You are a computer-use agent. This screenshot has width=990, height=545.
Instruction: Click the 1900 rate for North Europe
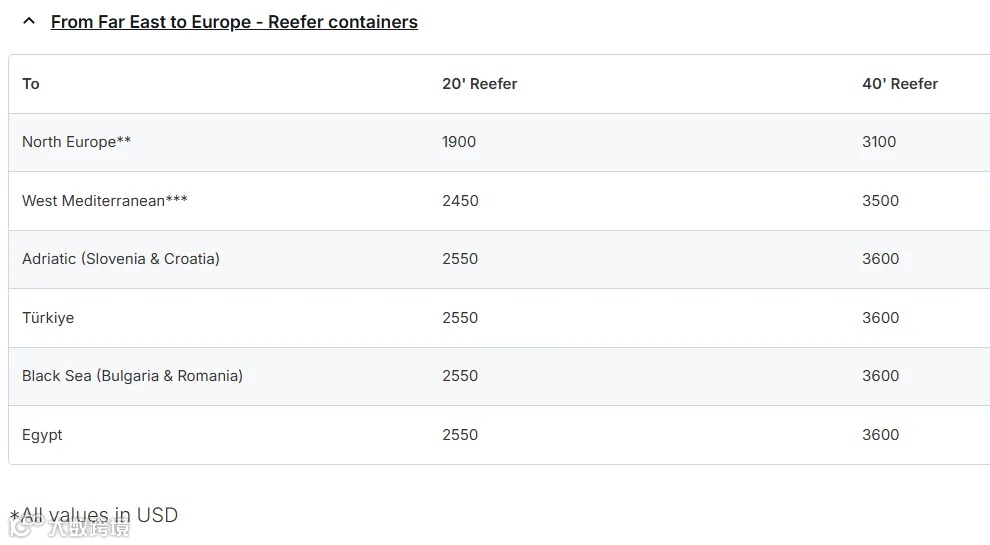459,142
